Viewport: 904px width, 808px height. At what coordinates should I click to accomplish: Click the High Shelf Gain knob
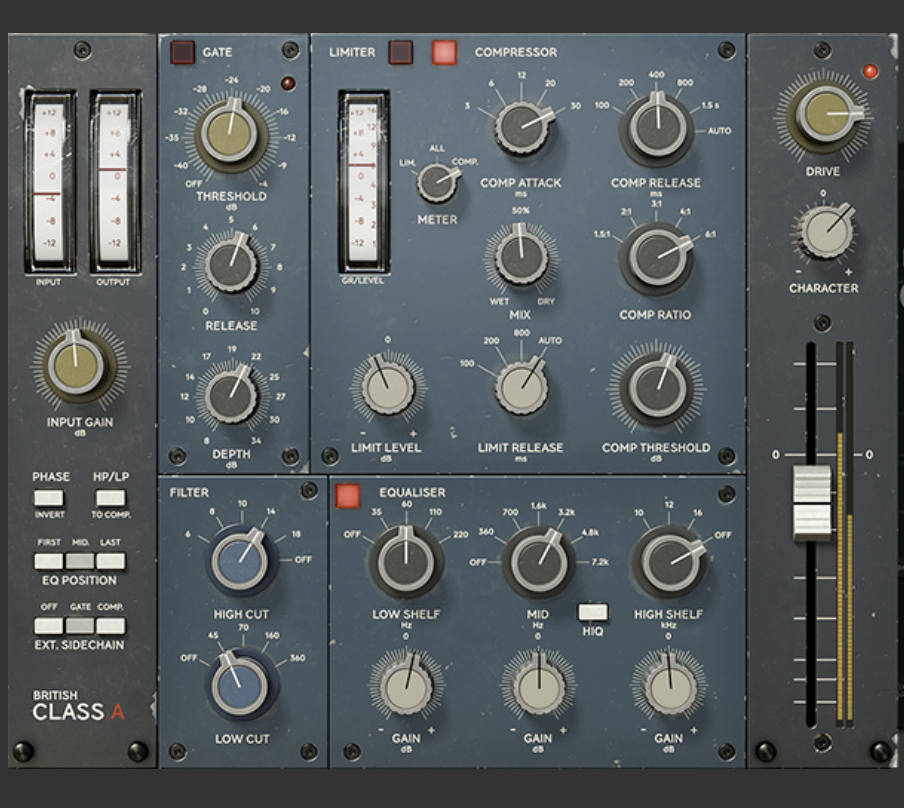[669, 687]
